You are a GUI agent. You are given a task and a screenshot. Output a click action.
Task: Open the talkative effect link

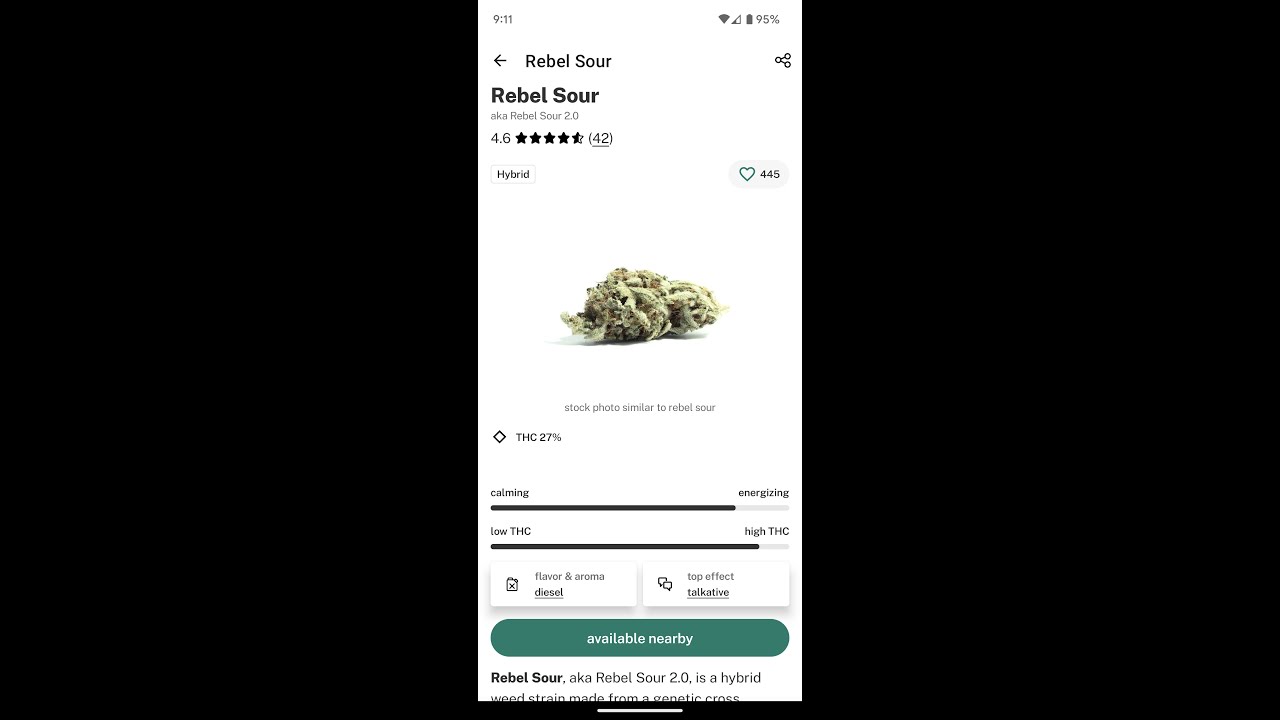(x=708, y=592)
